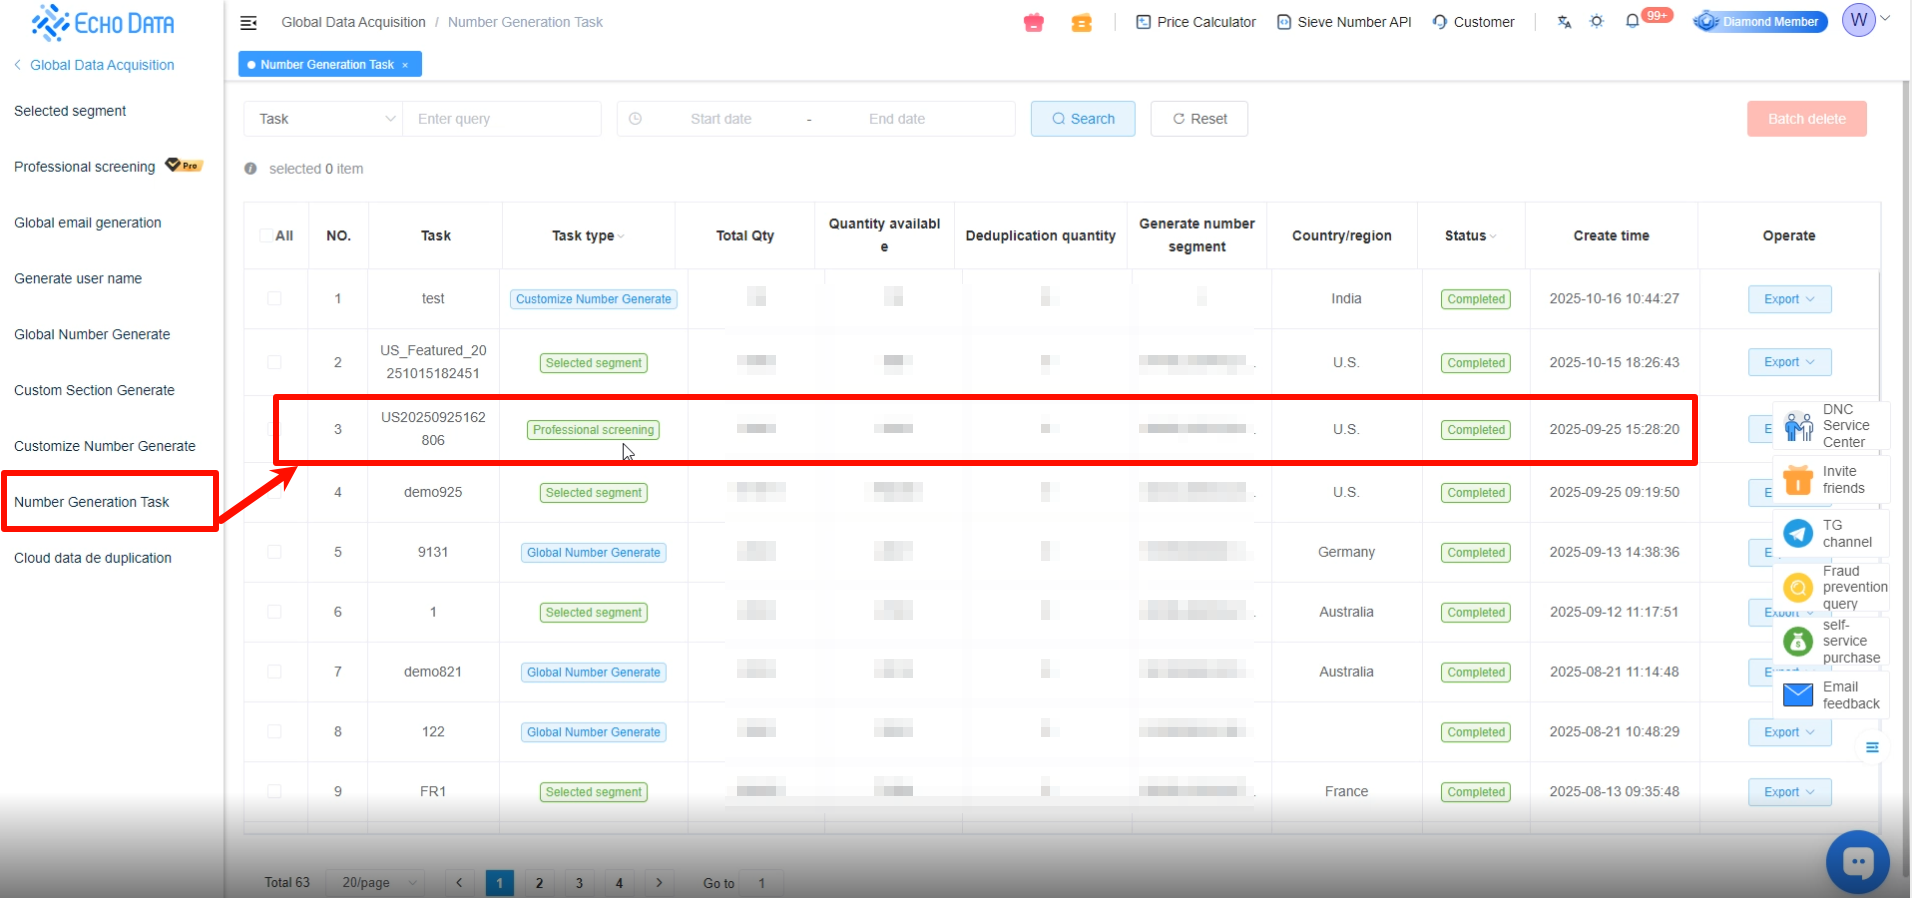
Task: Open the TG channel Telegram icon
Action: [1798, 534]
